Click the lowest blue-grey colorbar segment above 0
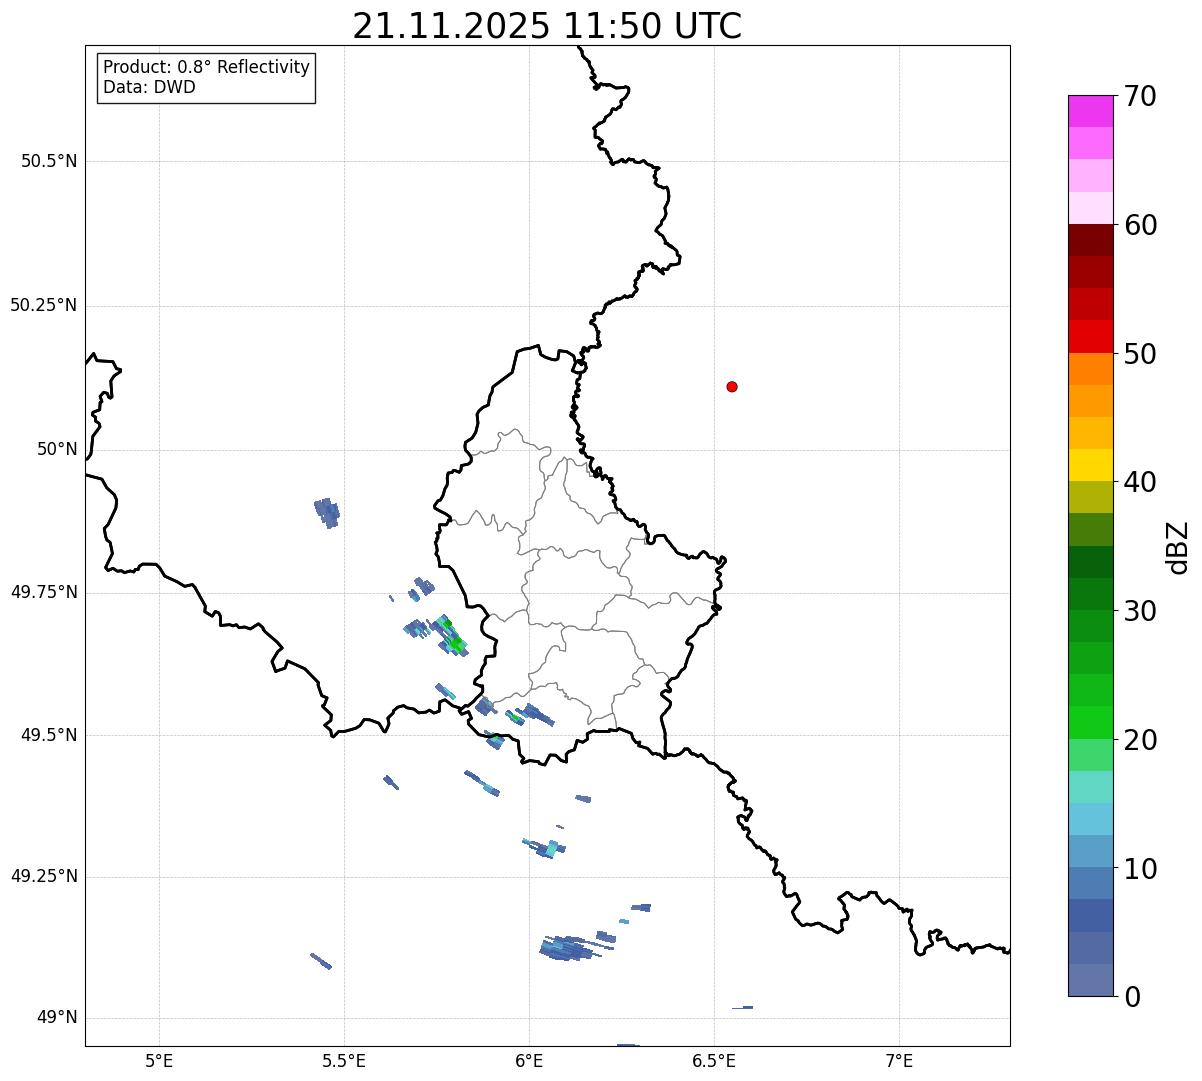 [1091, 980]
